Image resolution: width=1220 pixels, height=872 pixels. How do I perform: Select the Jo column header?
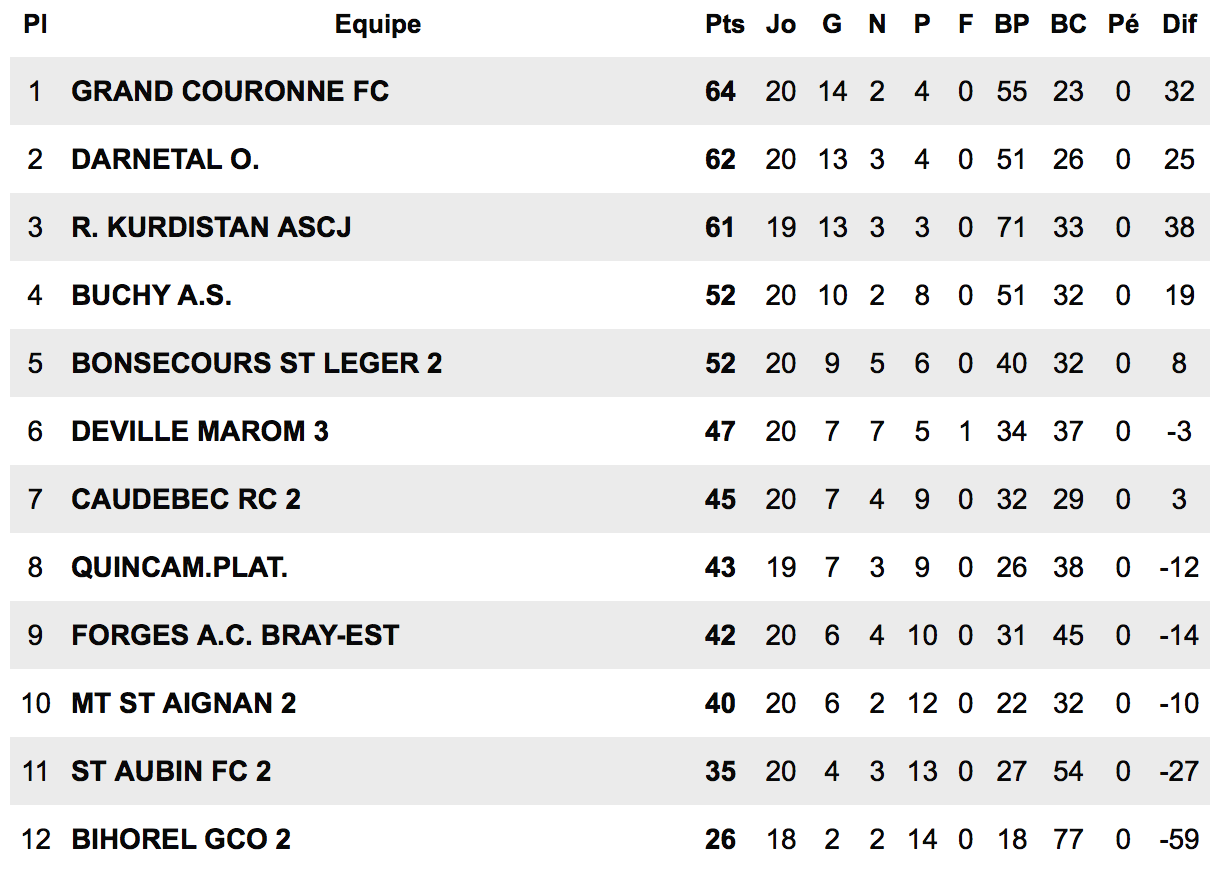781,25
